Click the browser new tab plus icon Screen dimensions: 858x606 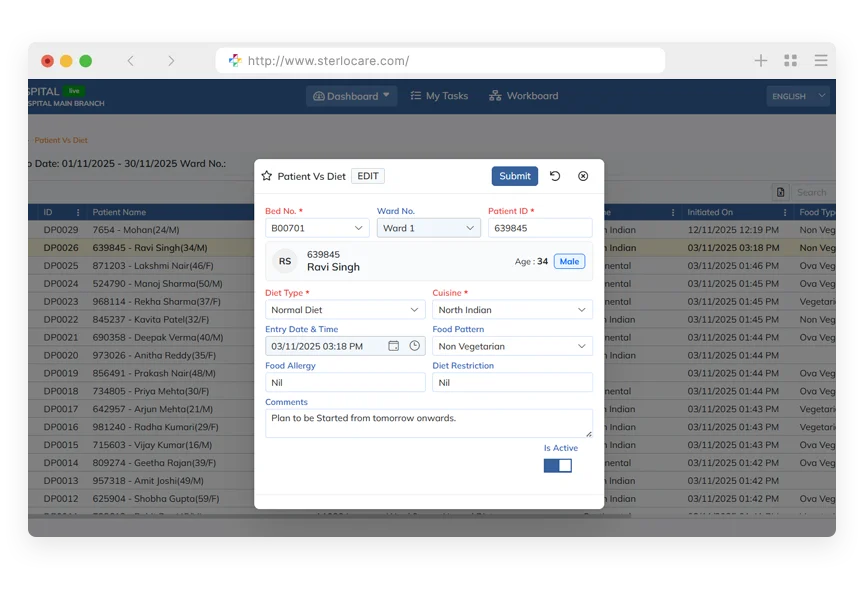pos(761,61)
